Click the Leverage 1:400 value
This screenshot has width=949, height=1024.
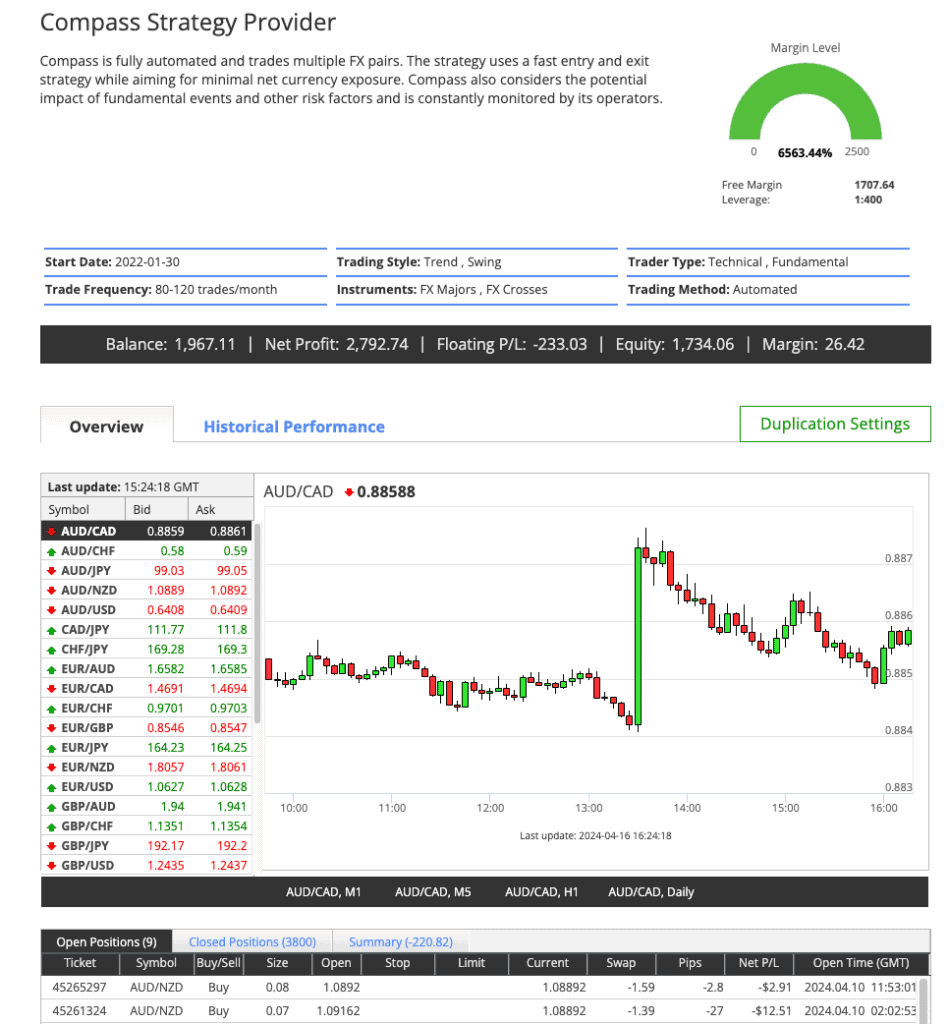point(868,200)
